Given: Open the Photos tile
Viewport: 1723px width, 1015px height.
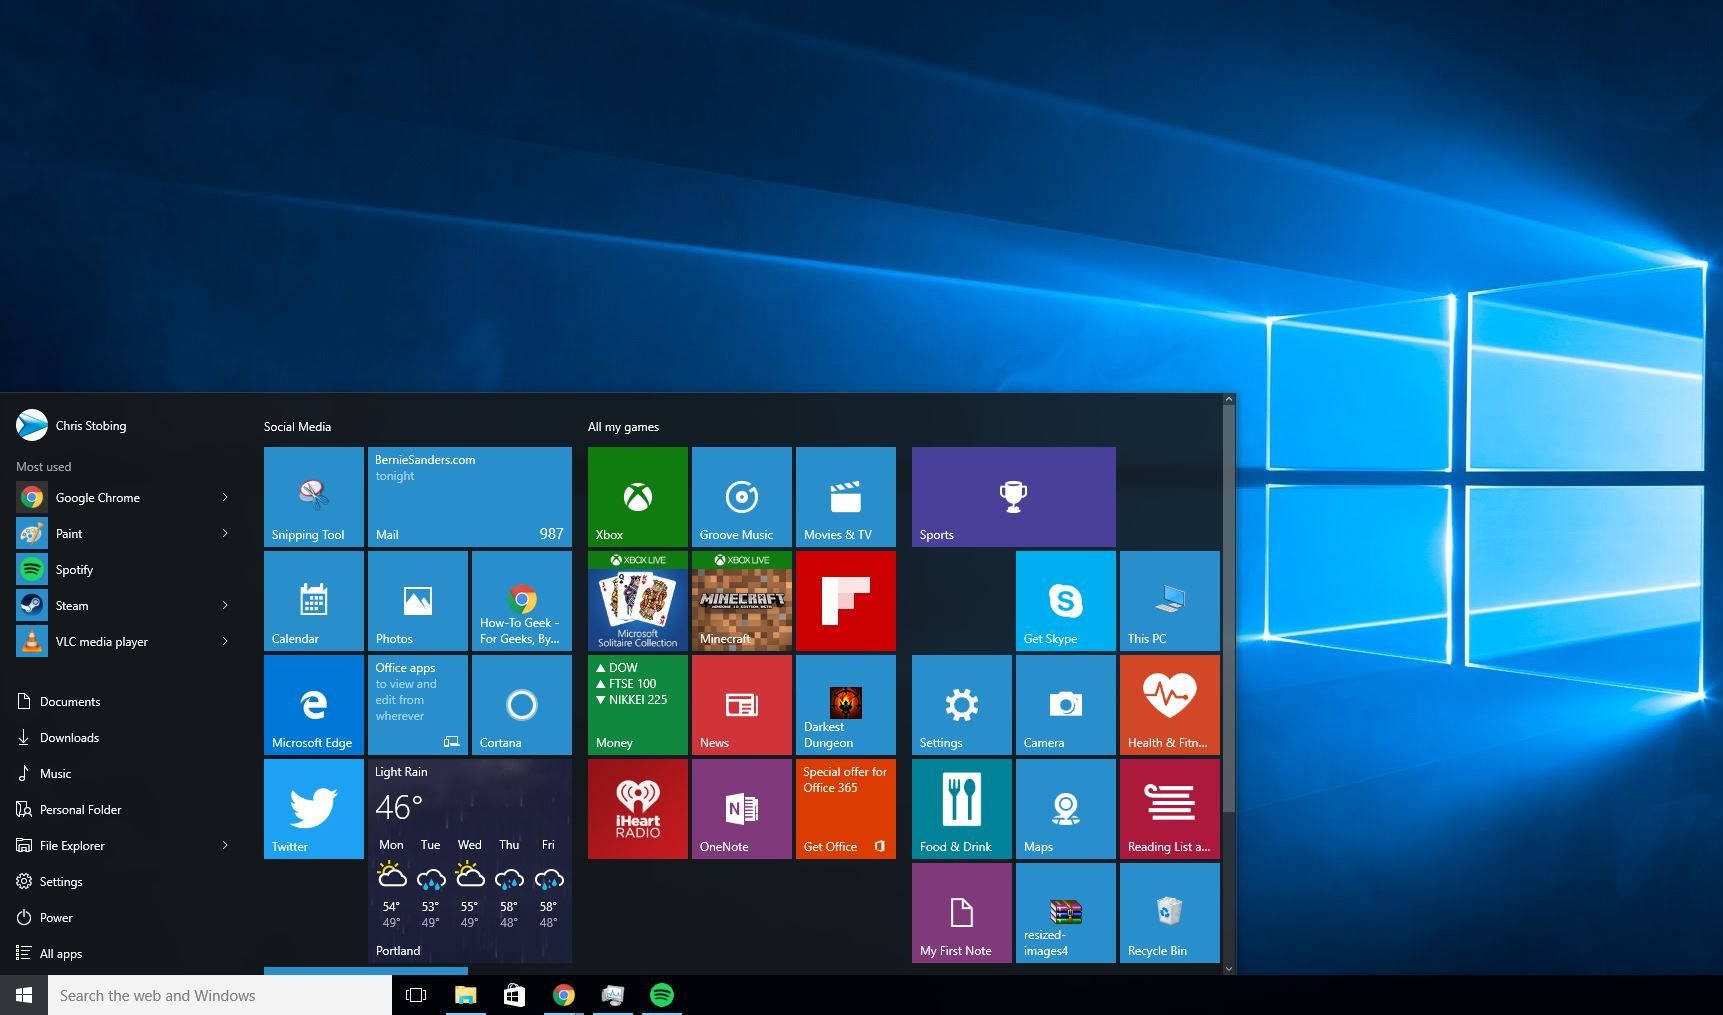Looking at the screenshot, I should (418, 601).
